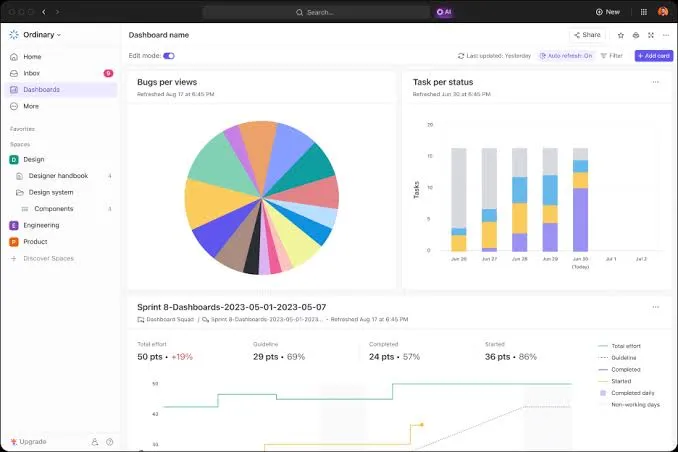Toggle Non-working days legend item
The height and width of the screenshot is (452, 678).
(x=629, y=404)
